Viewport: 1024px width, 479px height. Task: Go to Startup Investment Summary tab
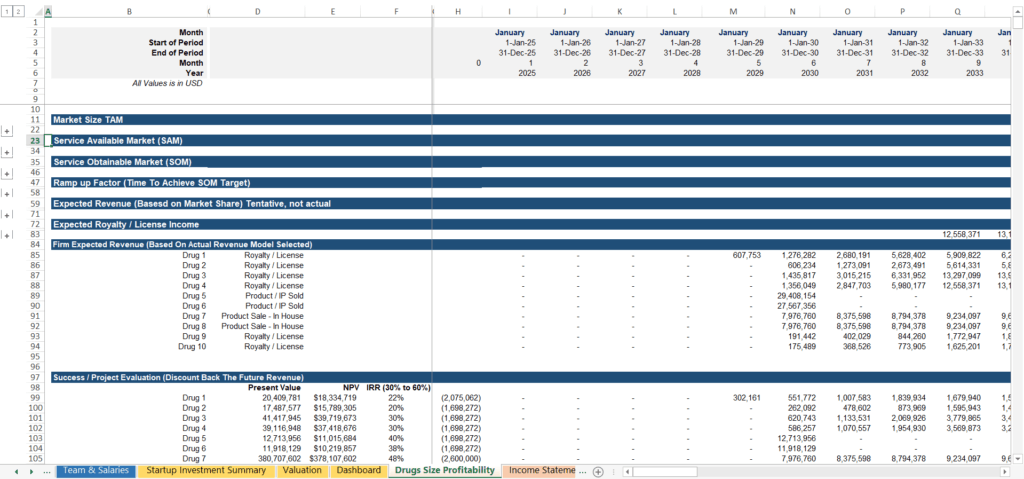[205, 470]
